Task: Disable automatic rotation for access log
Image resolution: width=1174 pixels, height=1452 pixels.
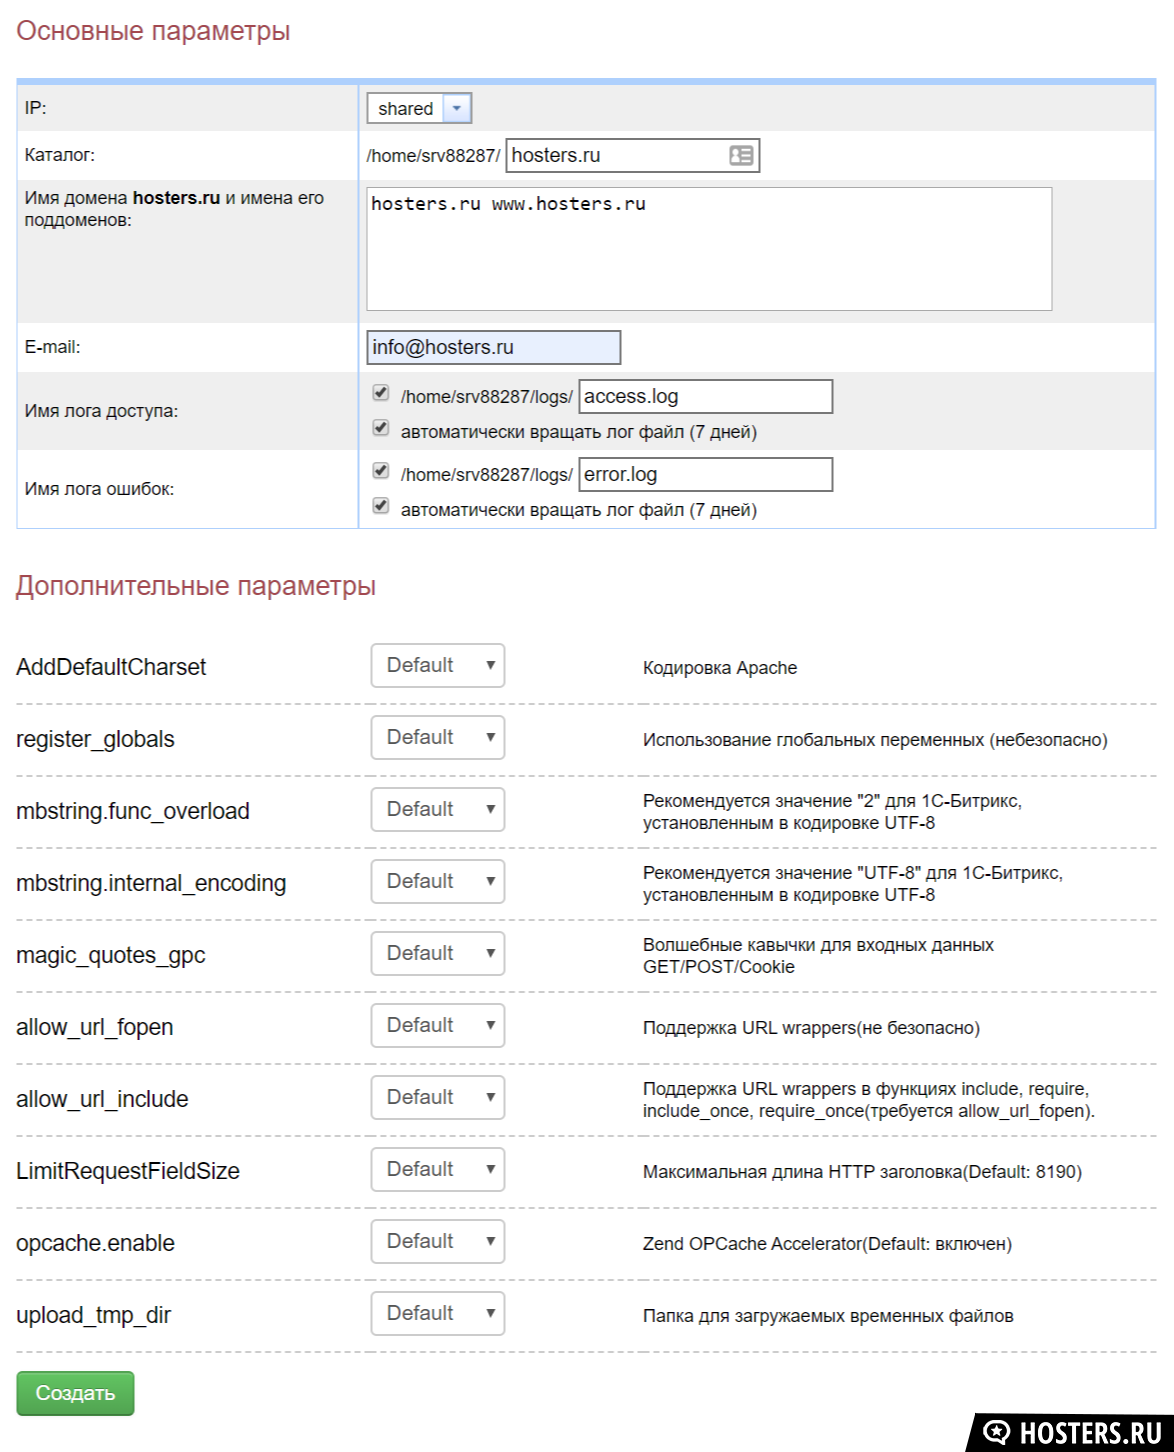Action: pyautogui.click(x=380, y=428)
